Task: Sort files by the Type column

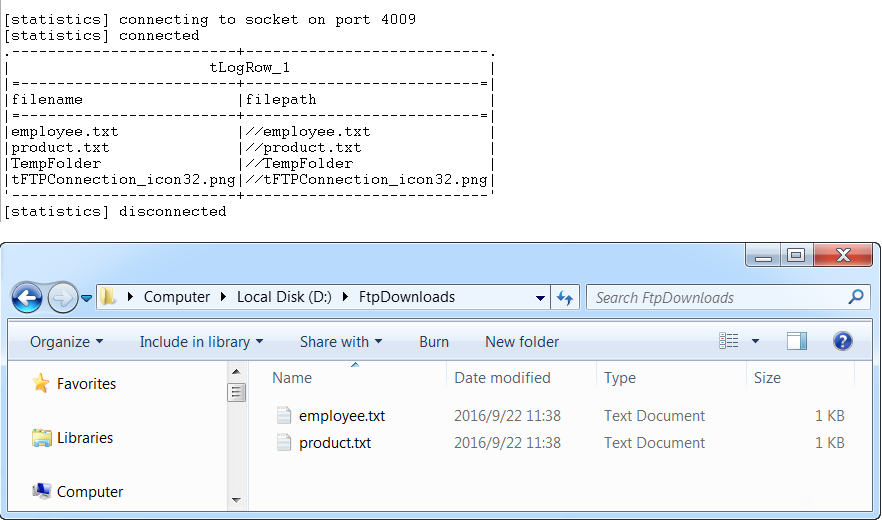Action: tap(620, 378)
